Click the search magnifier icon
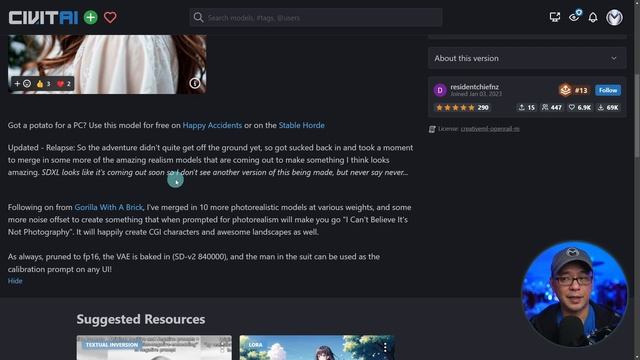Screen dimensions: 640x360 198,18
